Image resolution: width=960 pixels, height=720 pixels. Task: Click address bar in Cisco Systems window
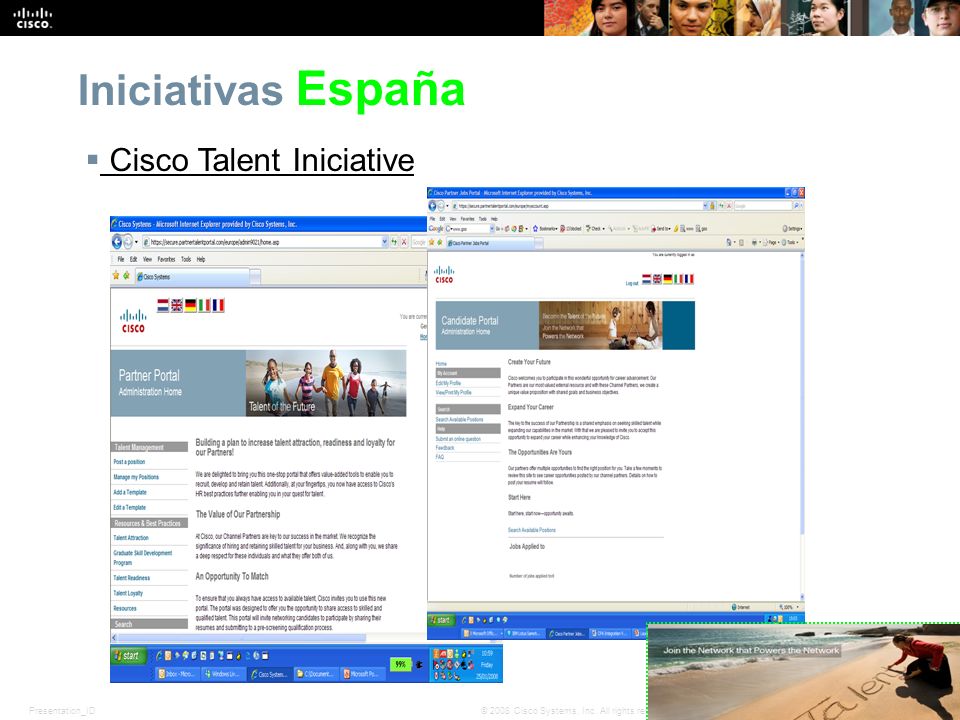[261, 242]
